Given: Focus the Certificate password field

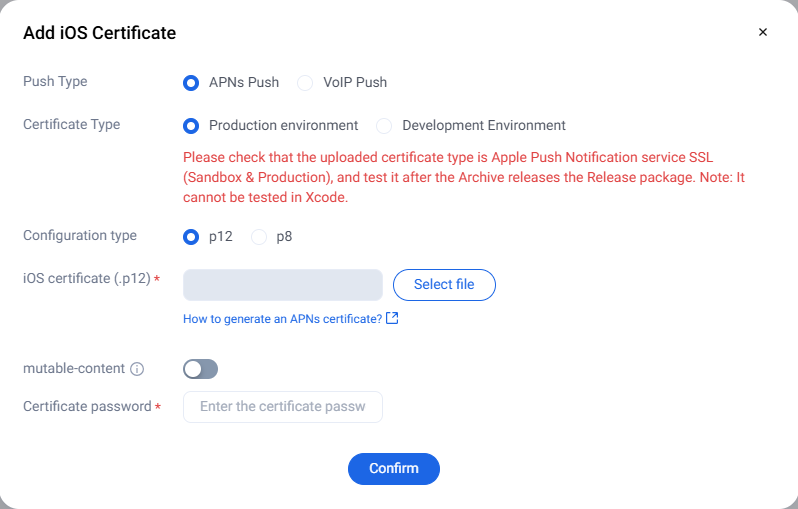Looking at the screenshot, I should coord(283,407).
